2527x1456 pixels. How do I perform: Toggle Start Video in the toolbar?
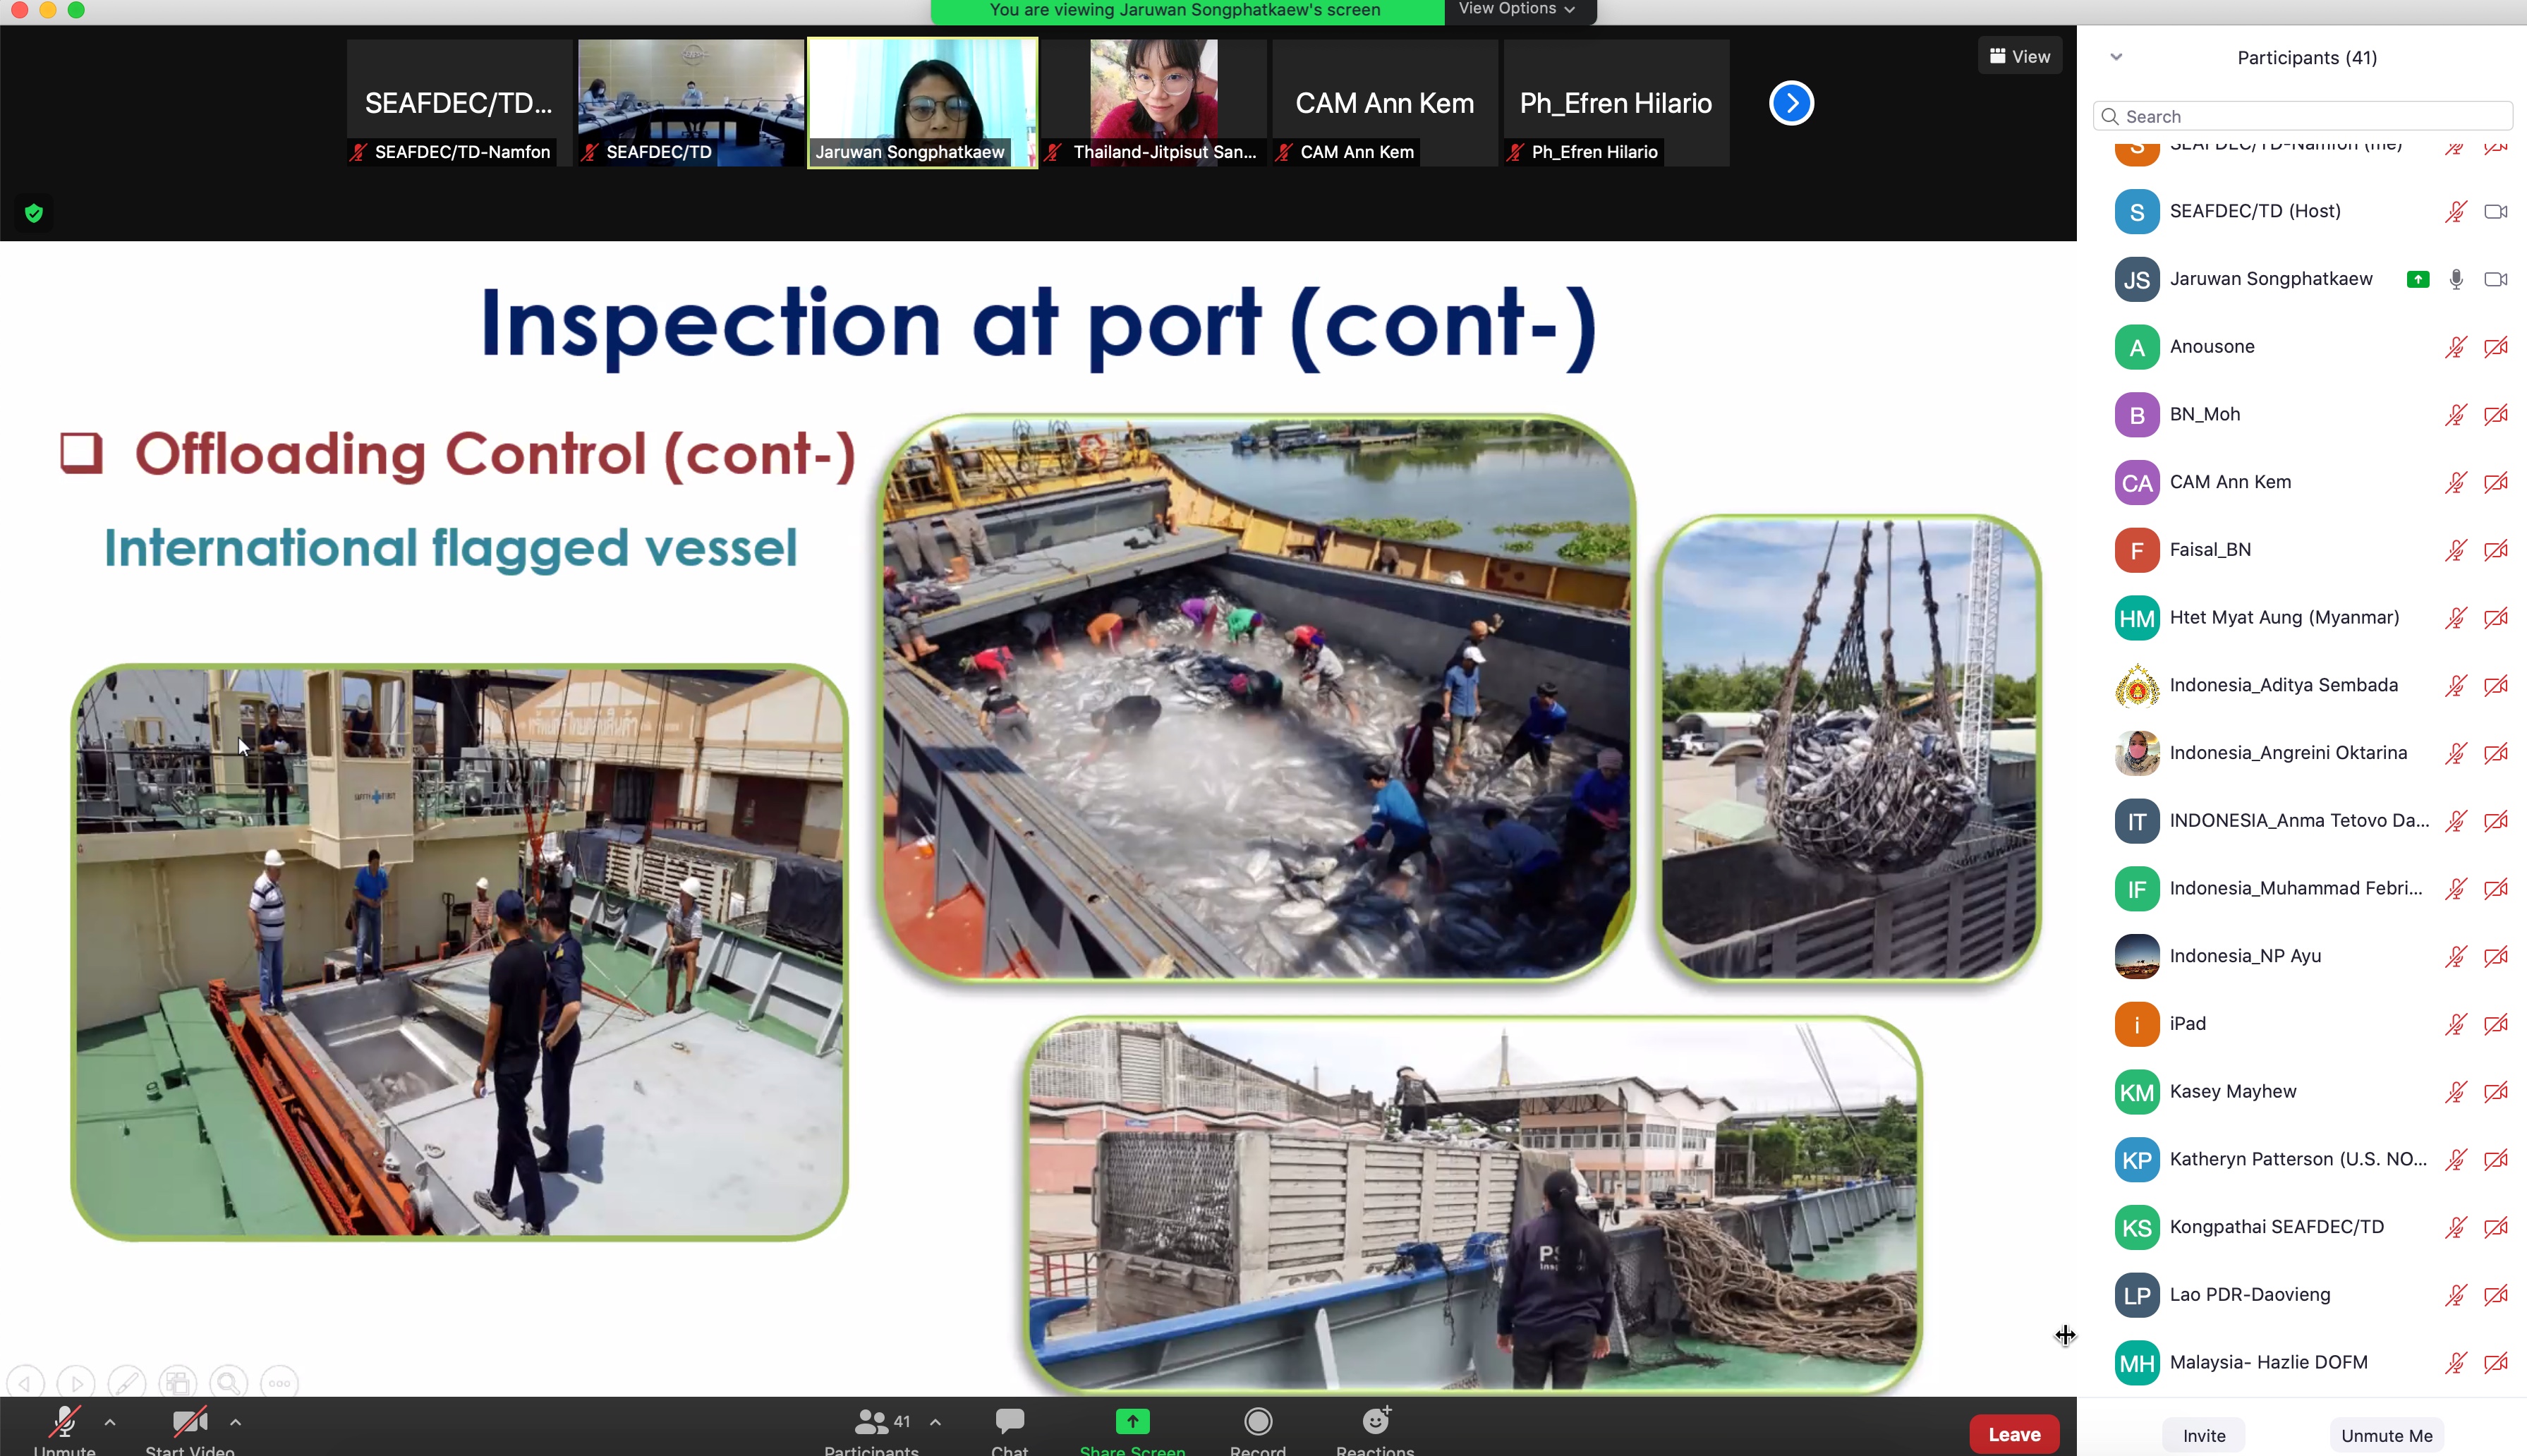coord(189,1421)
